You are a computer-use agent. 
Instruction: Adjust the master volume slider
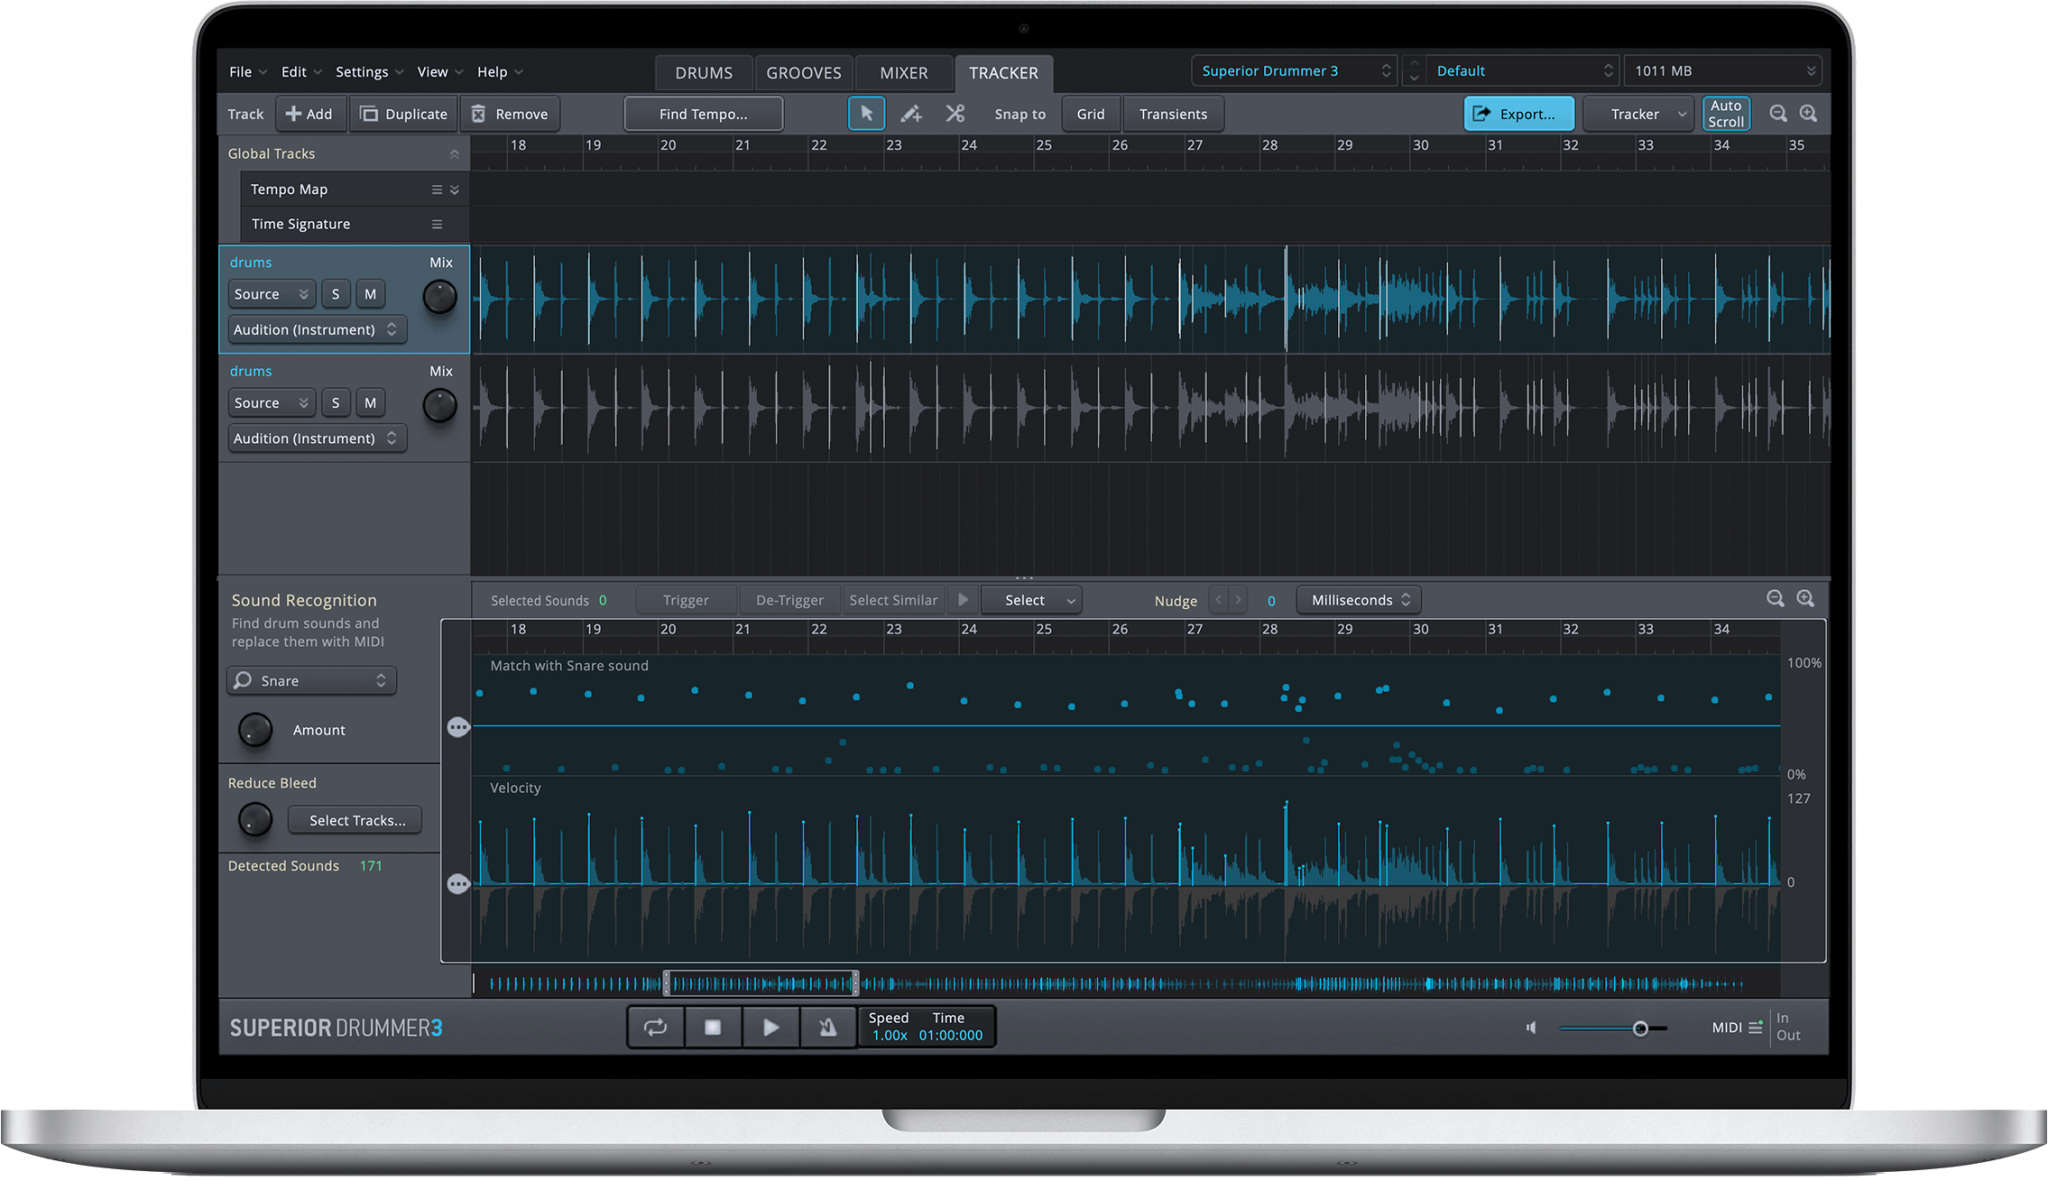click(x=1612, y=1028)
